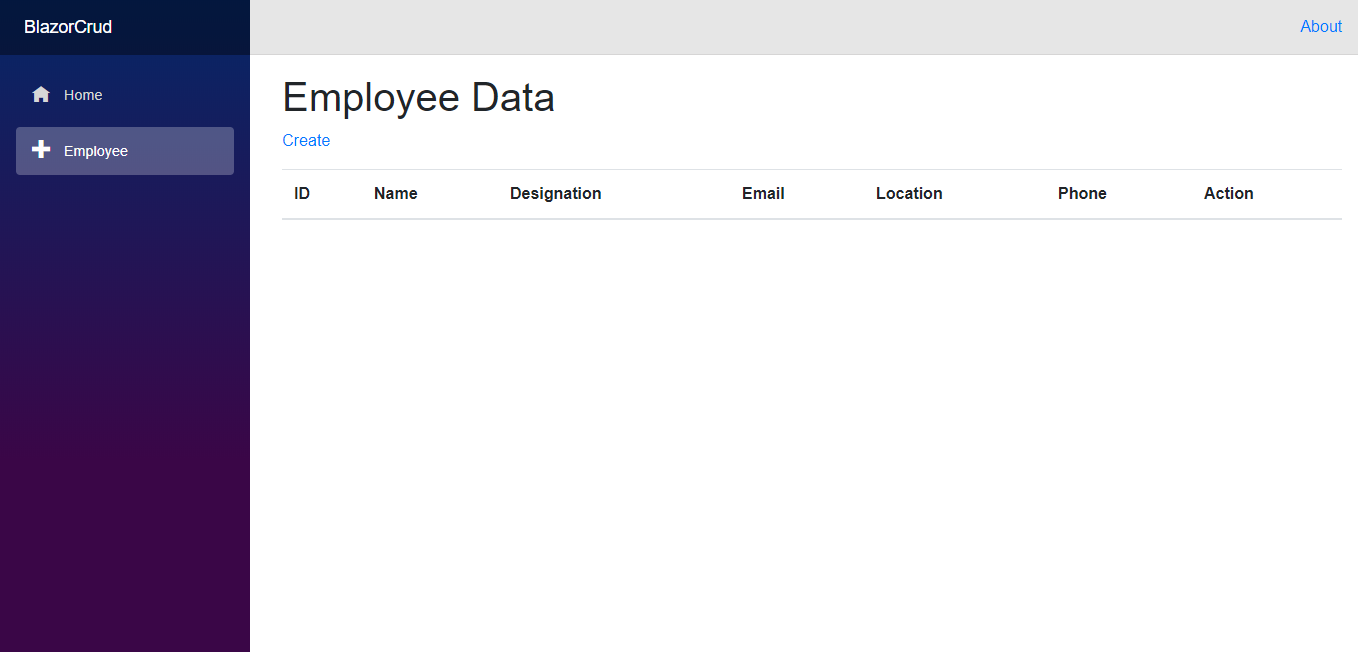Select the Name column header
The height and width of the screenshot is (652, 1358).
click(395, 194)
